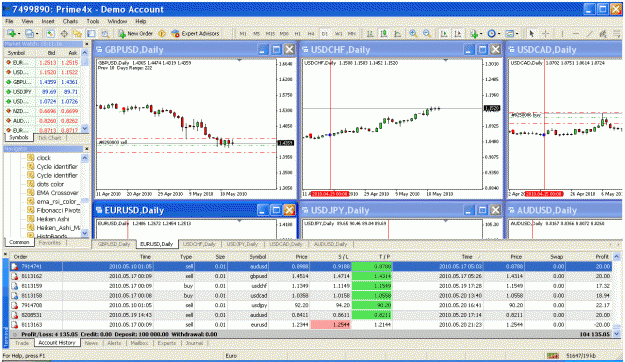Open the Help menu
625x362 pixels.
tap(141, 21)
